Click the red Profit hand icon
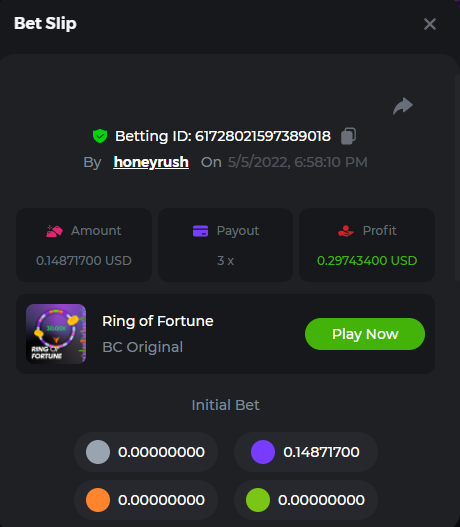The width and height of the screenshot is (460, 527). coord(346,231)
